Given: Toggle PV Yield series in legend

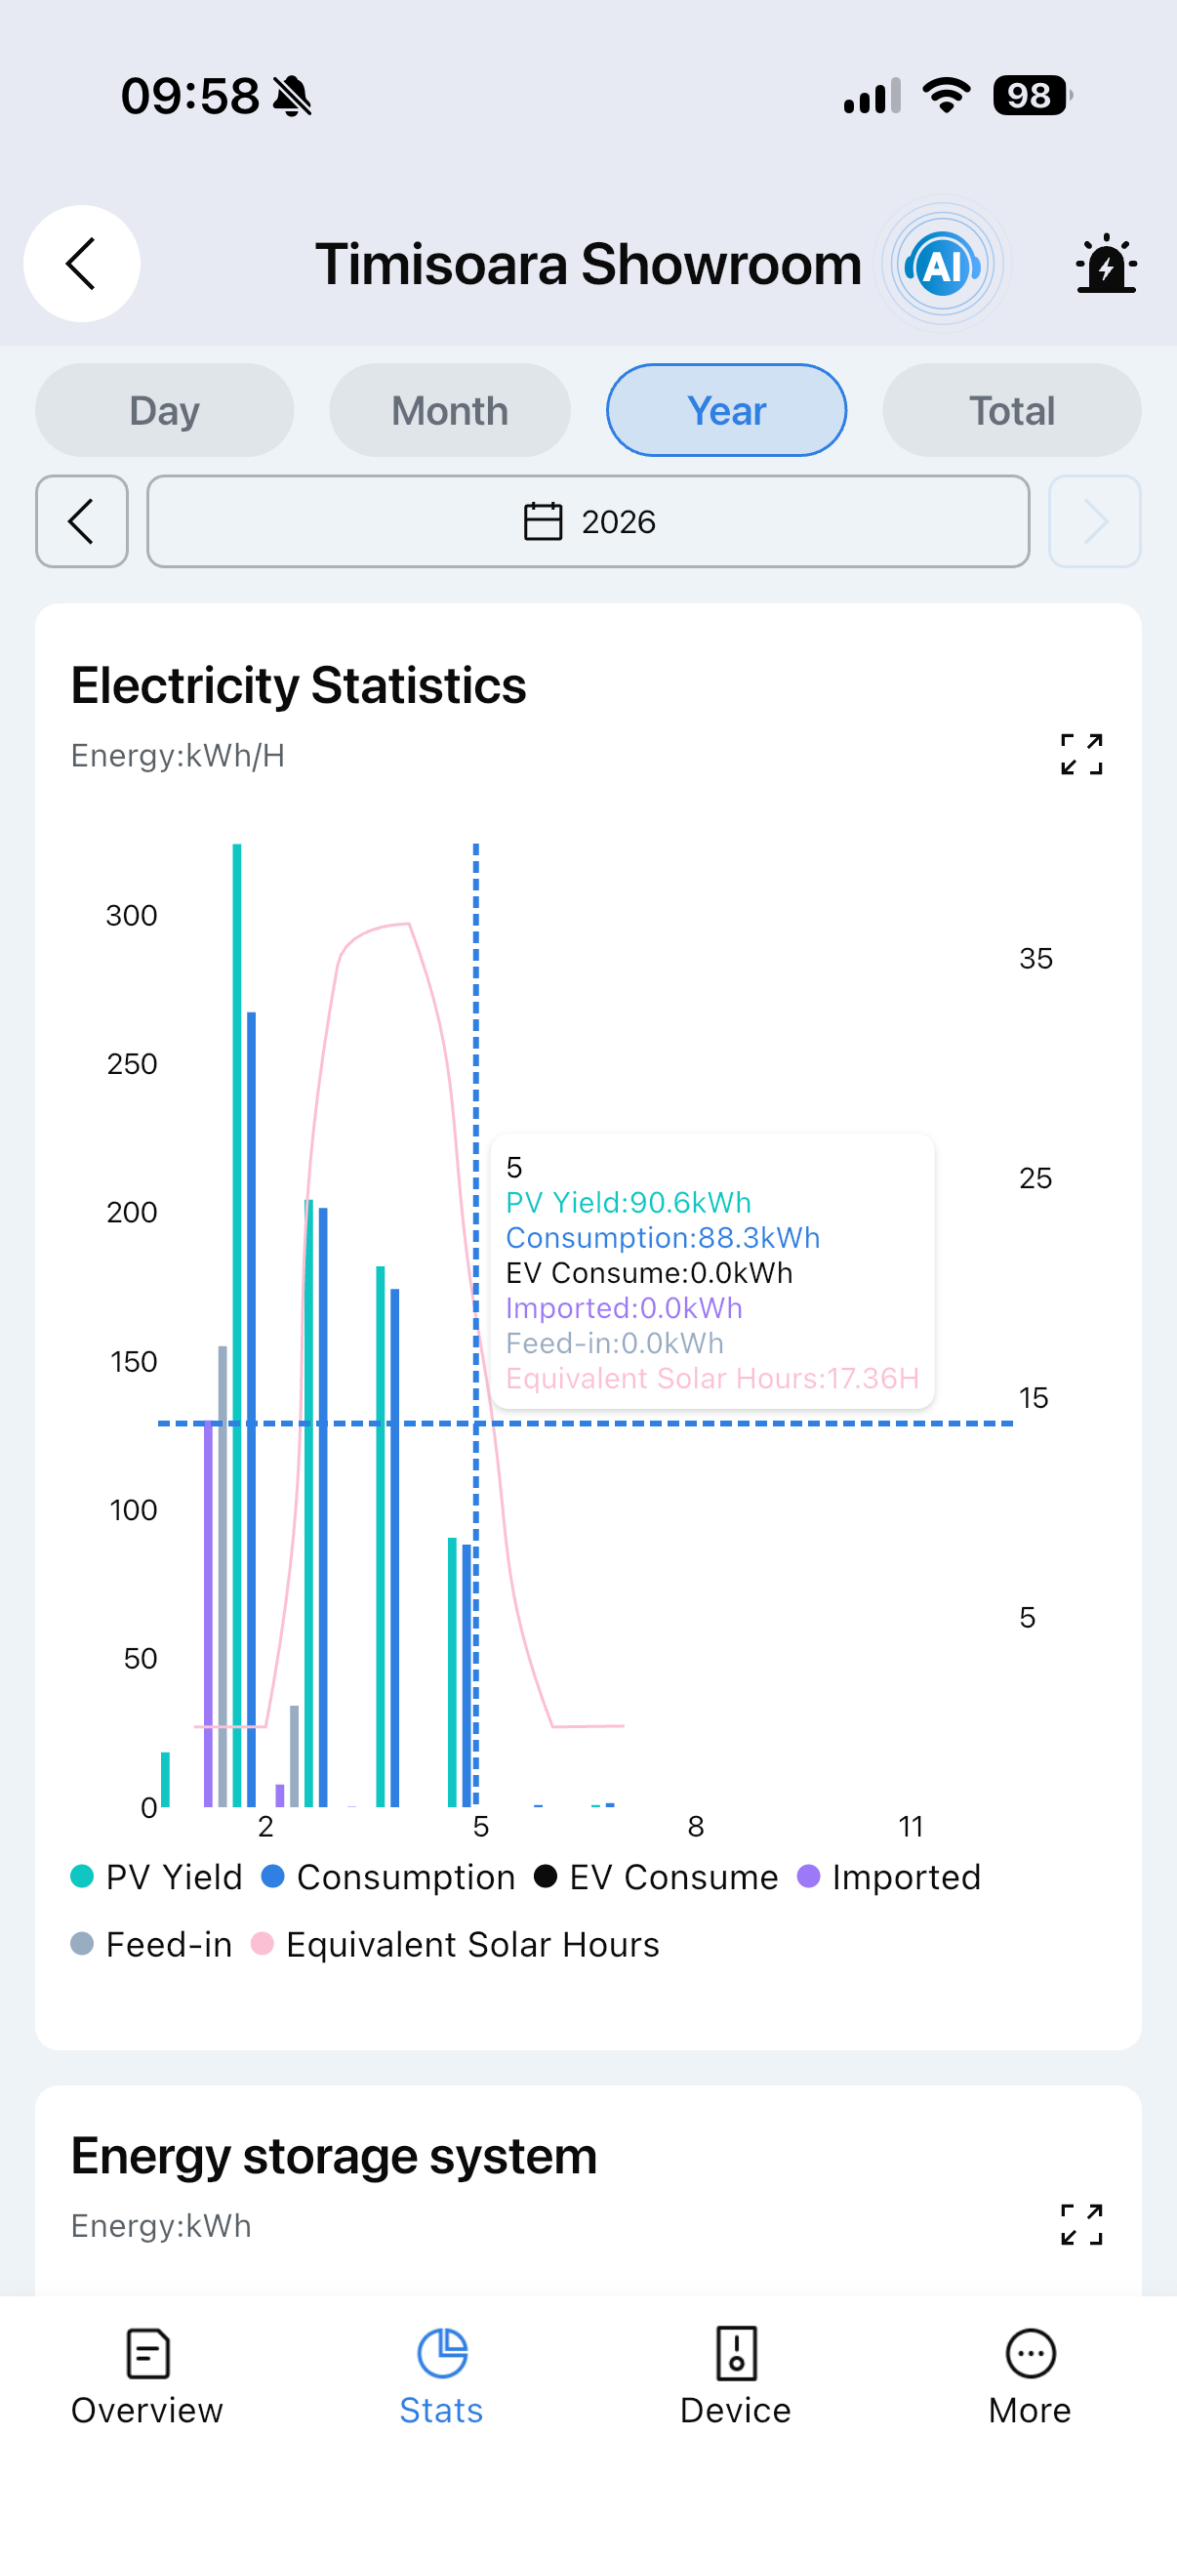Looking at the screenshot, I should point(157,1877).
